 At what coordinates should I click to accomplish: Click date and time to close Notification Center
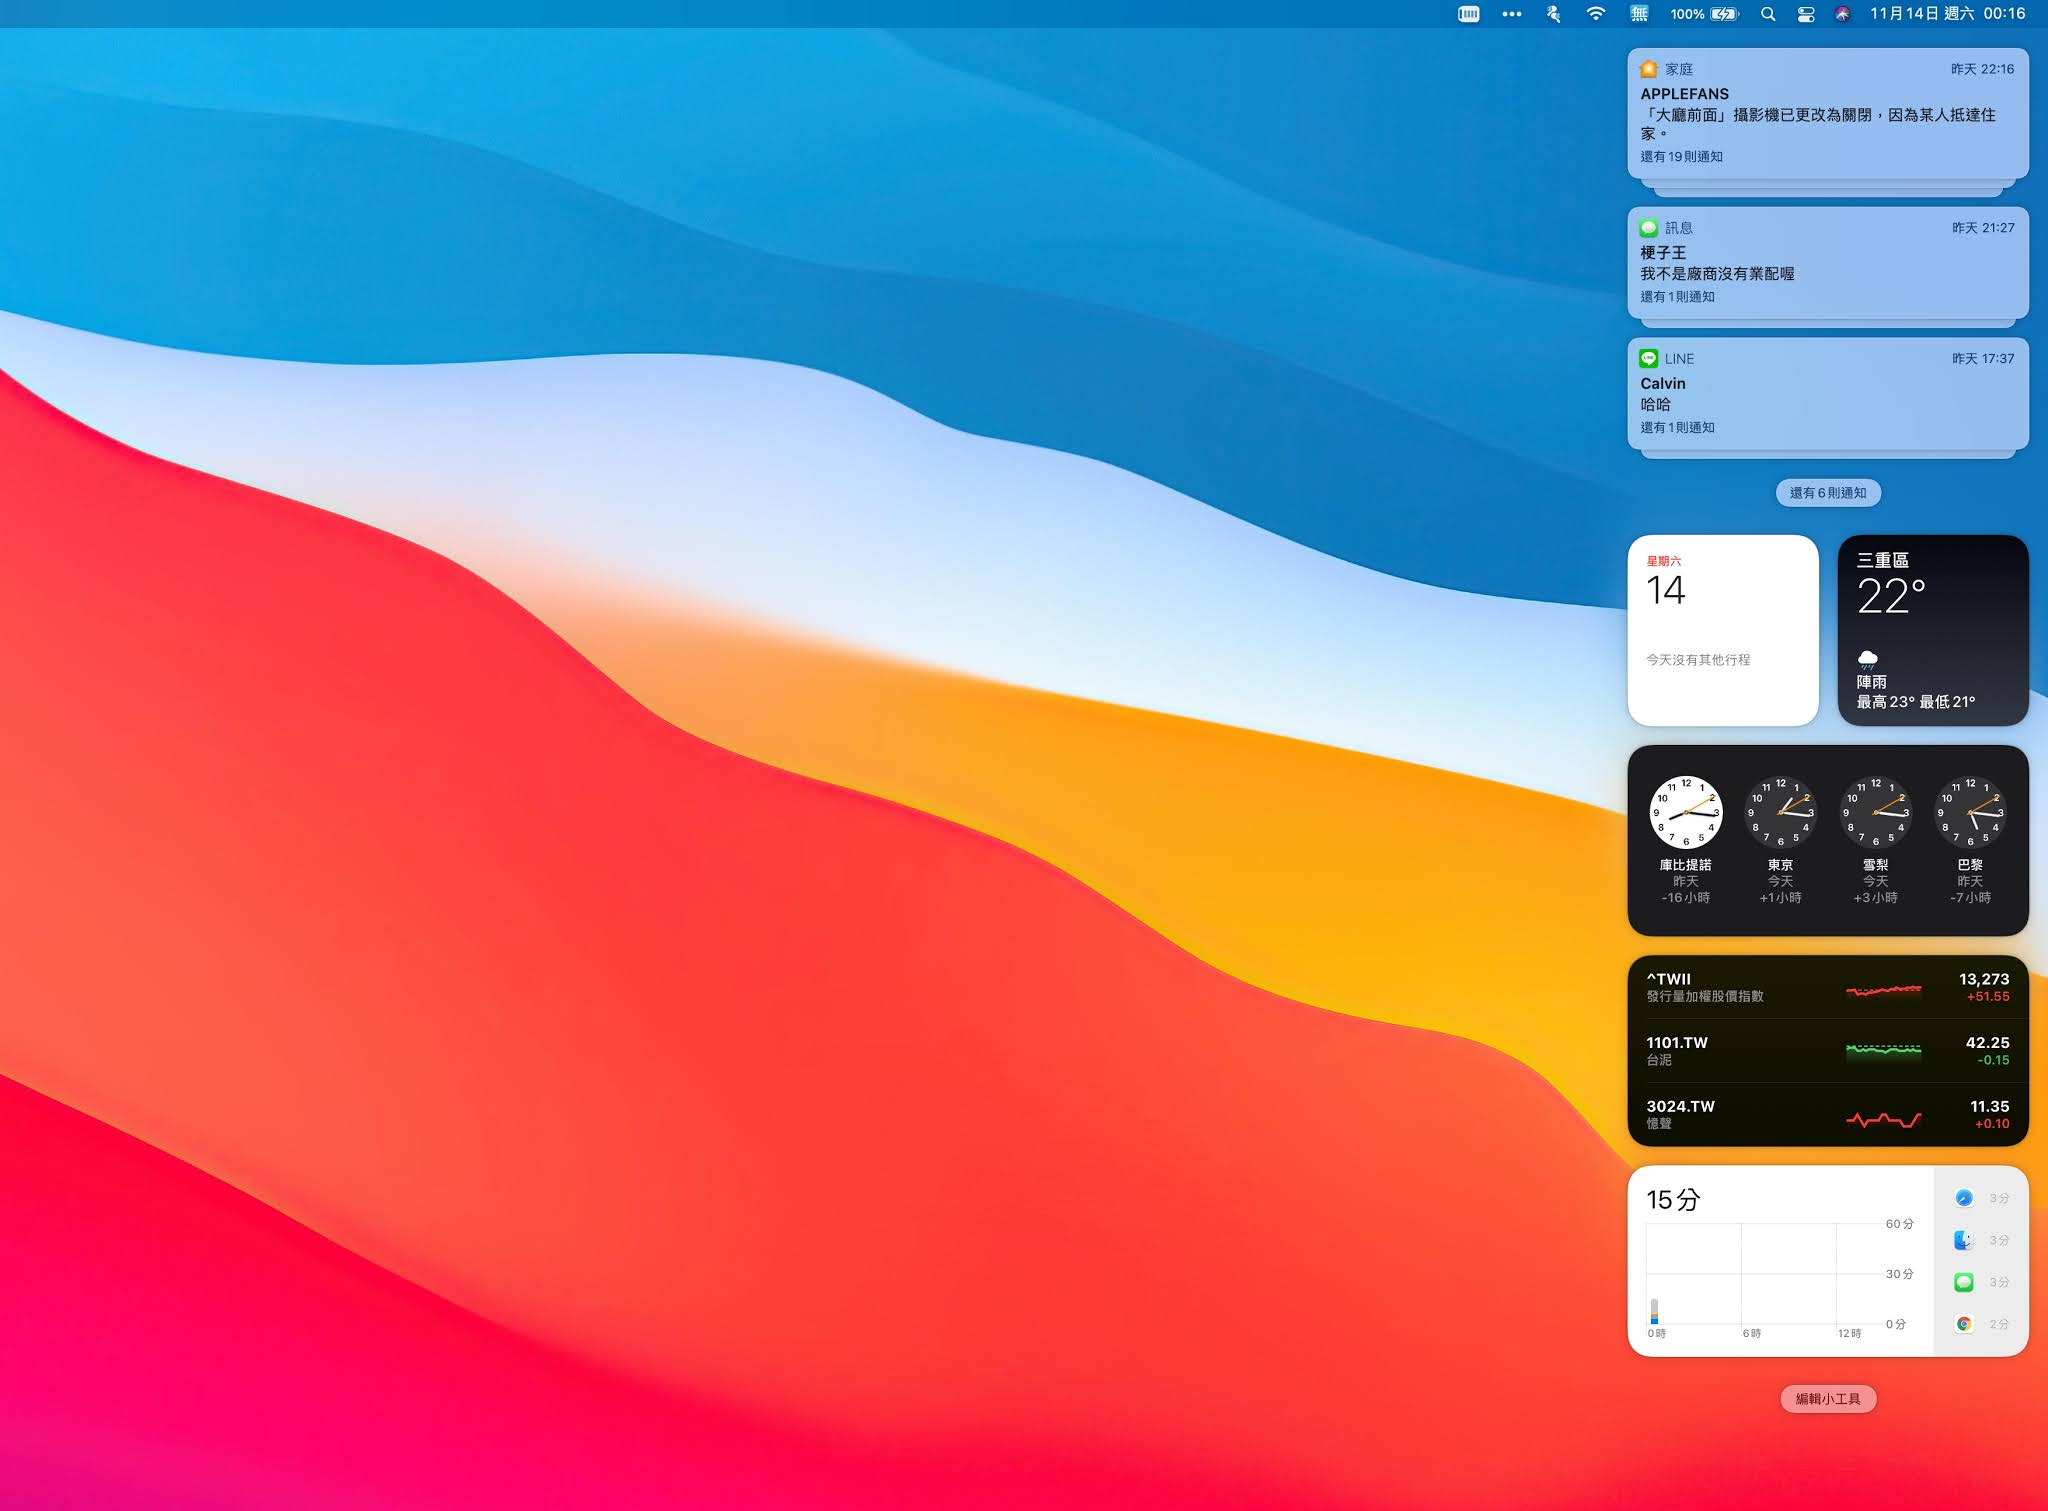coord(1947,14)
